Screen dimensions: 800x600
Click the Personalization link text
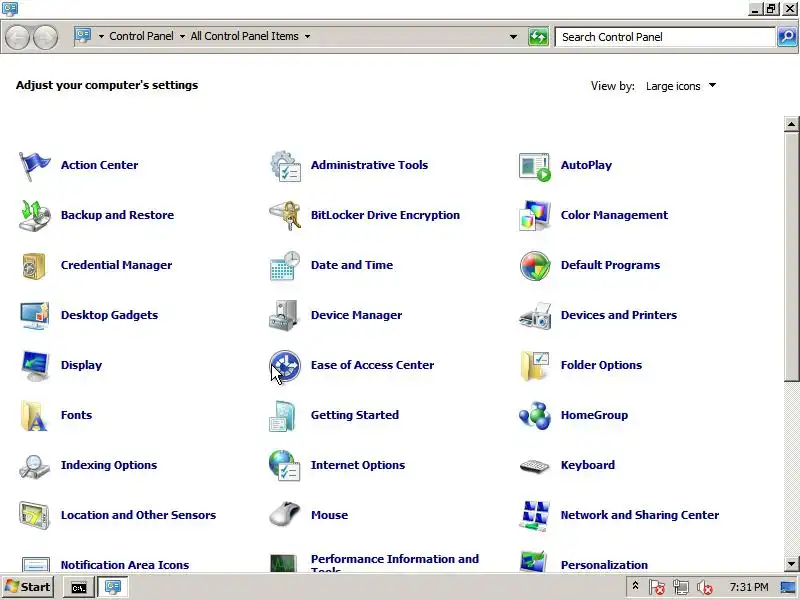click(x=604, y=565)
